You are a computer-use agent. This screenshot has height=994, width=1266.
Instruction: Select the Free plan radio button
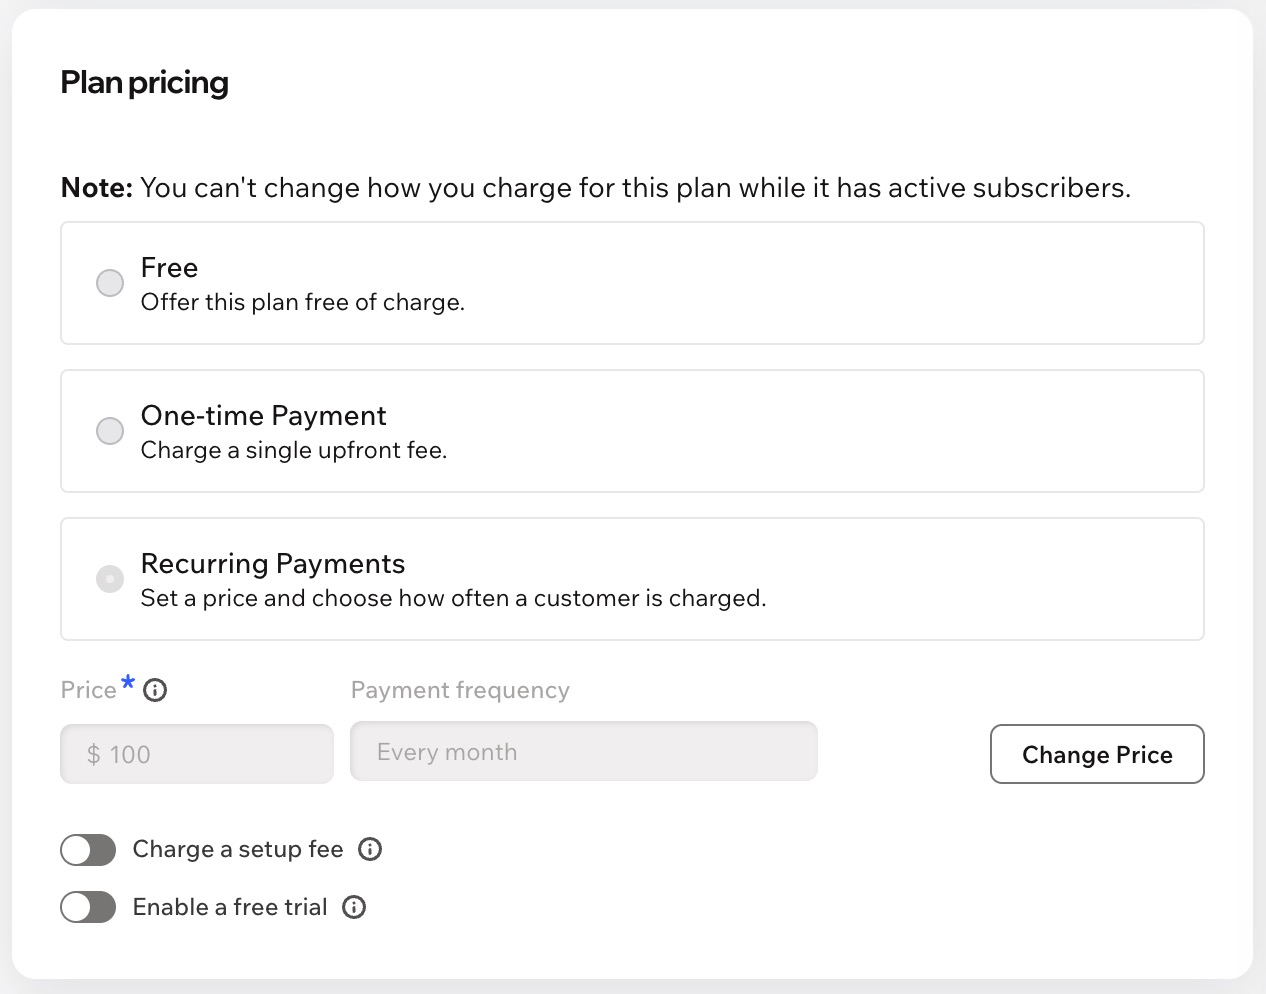[x=110, y=283]
